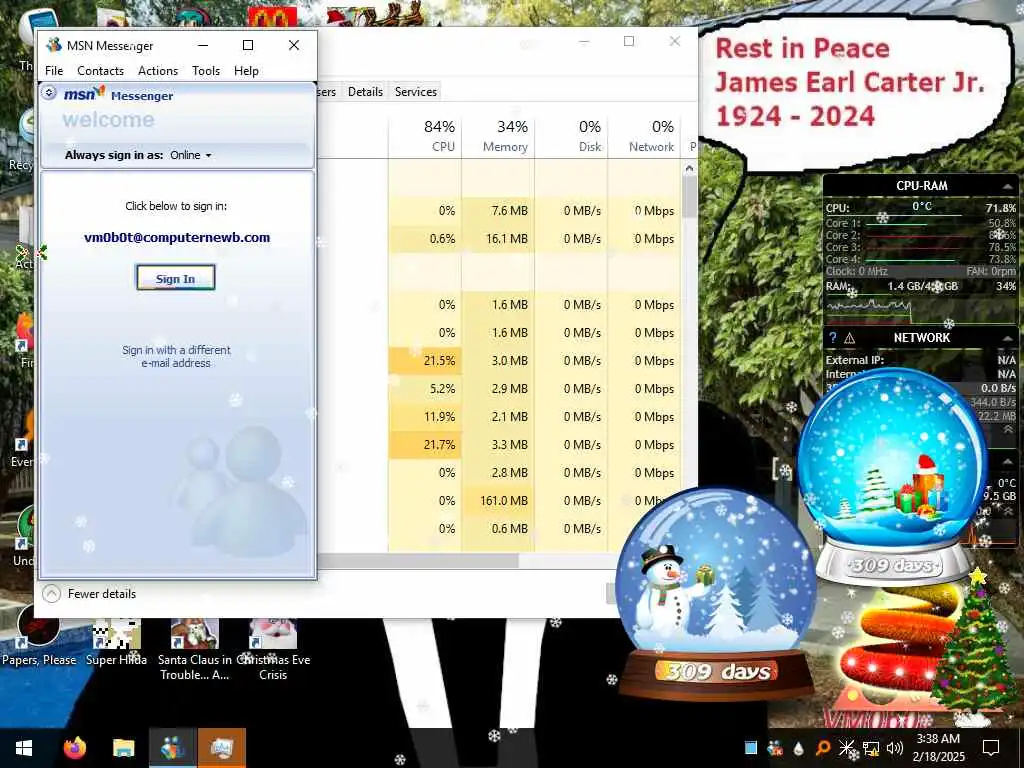Click the Task Manager vertical scrollbar up arrow

tap(689, 168)
